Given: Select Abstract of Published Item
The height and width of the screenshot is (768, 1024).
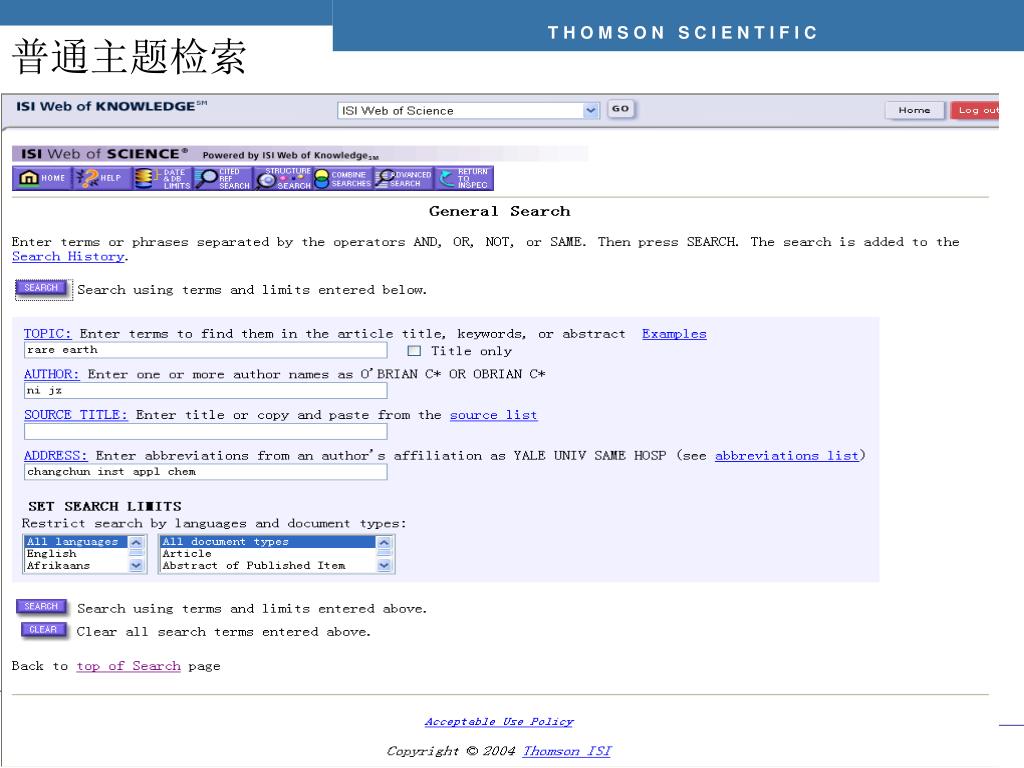Looking at the screenshot, I should click(268, 566).
